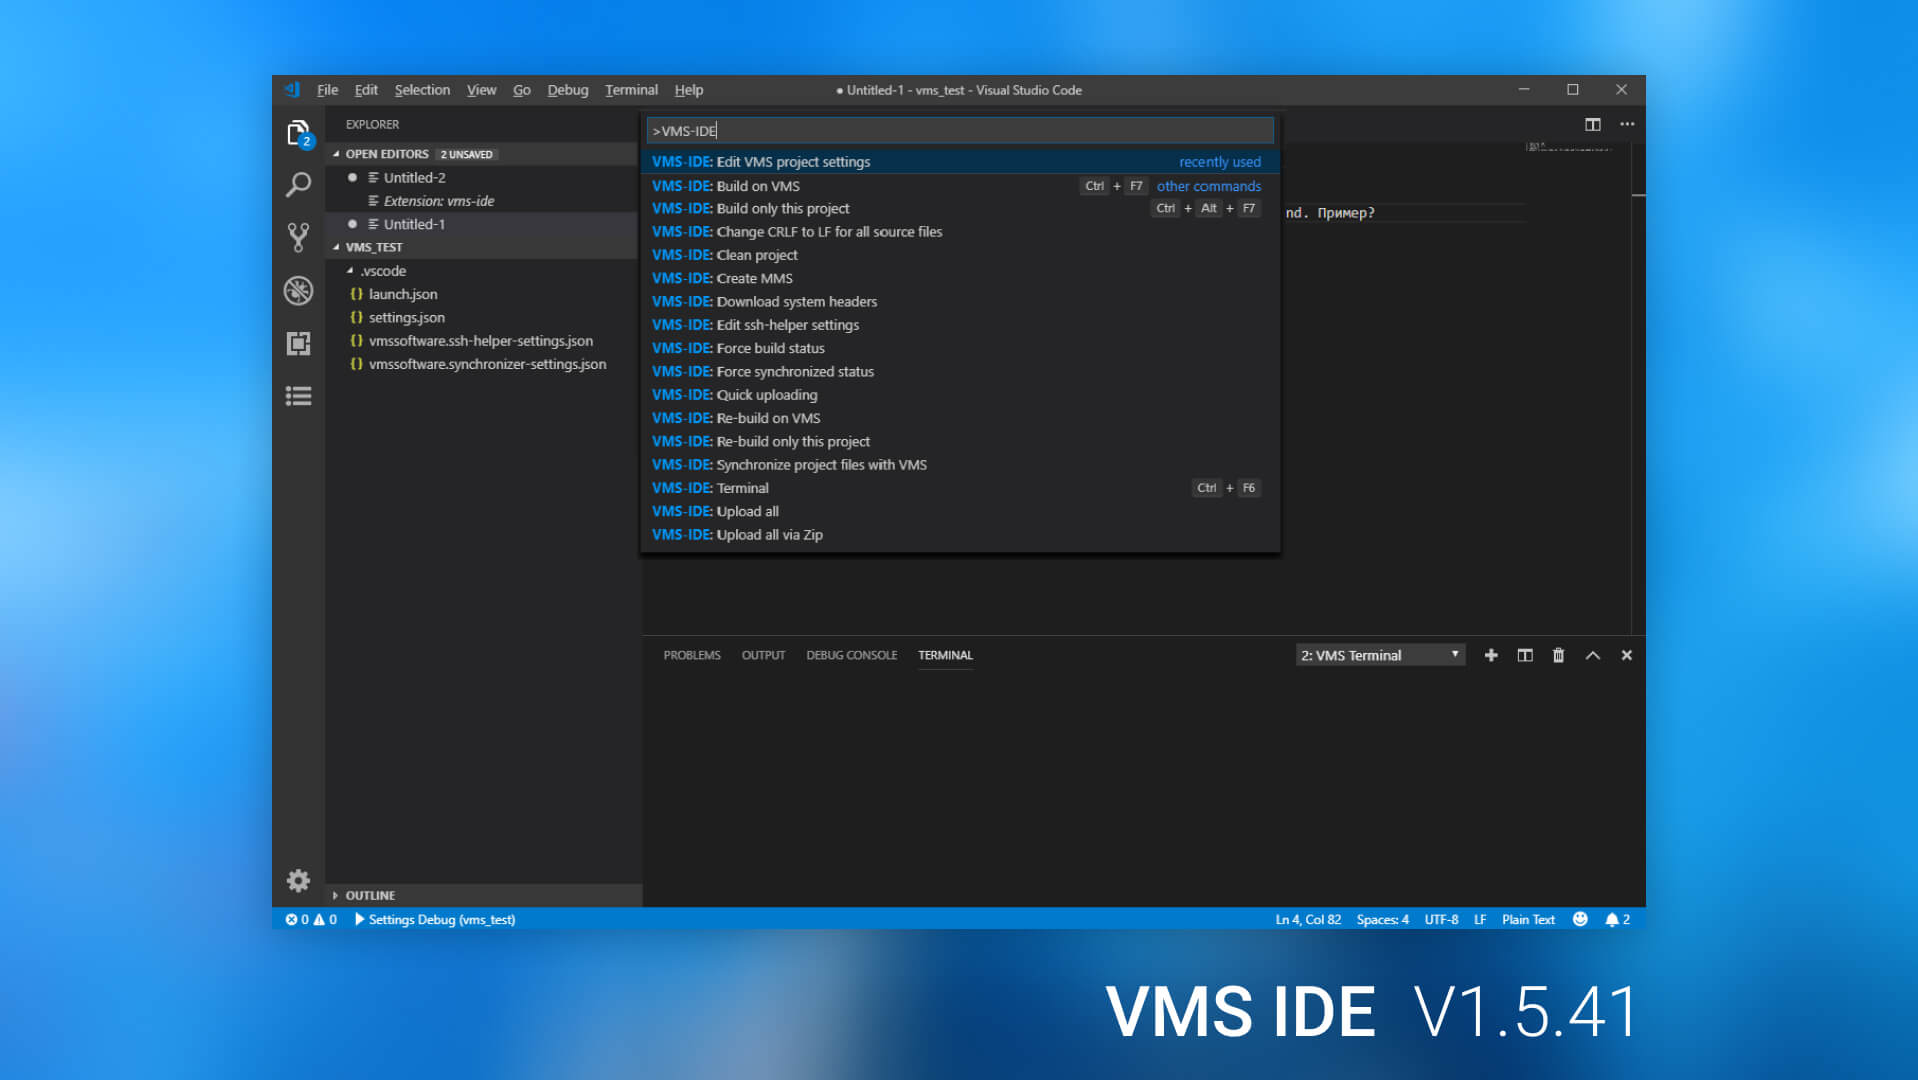Click the command palette input field
The image size is (1918, 1080).
[960, 131]
